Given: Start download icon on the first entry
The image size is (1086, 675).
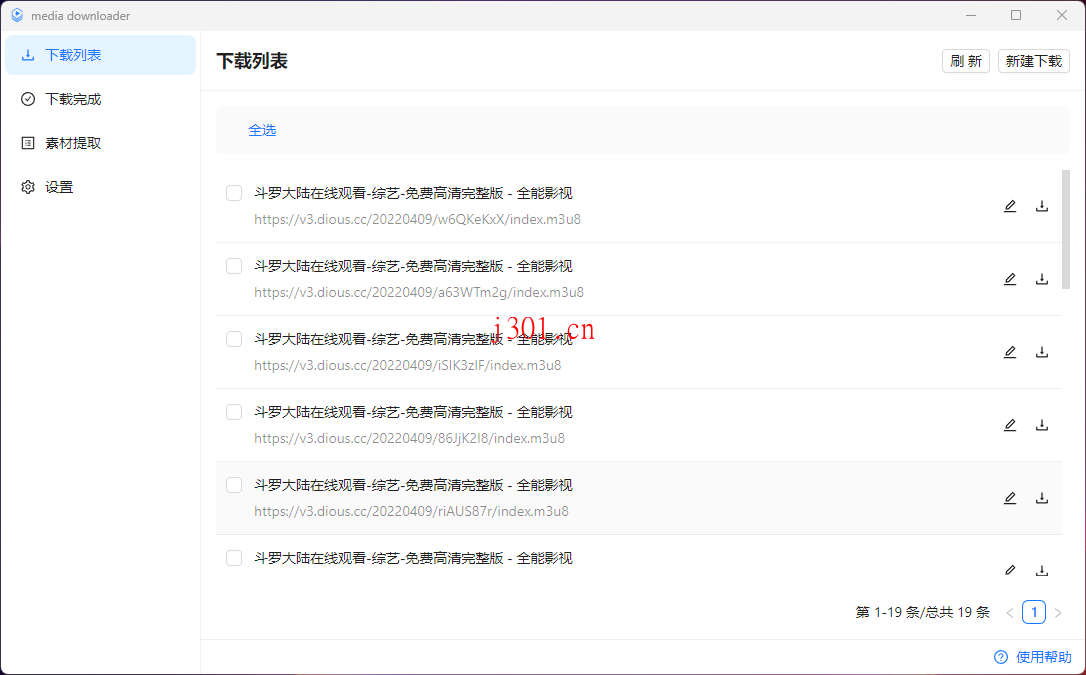Looking at the screenshot, I should tap(1042, 205).
